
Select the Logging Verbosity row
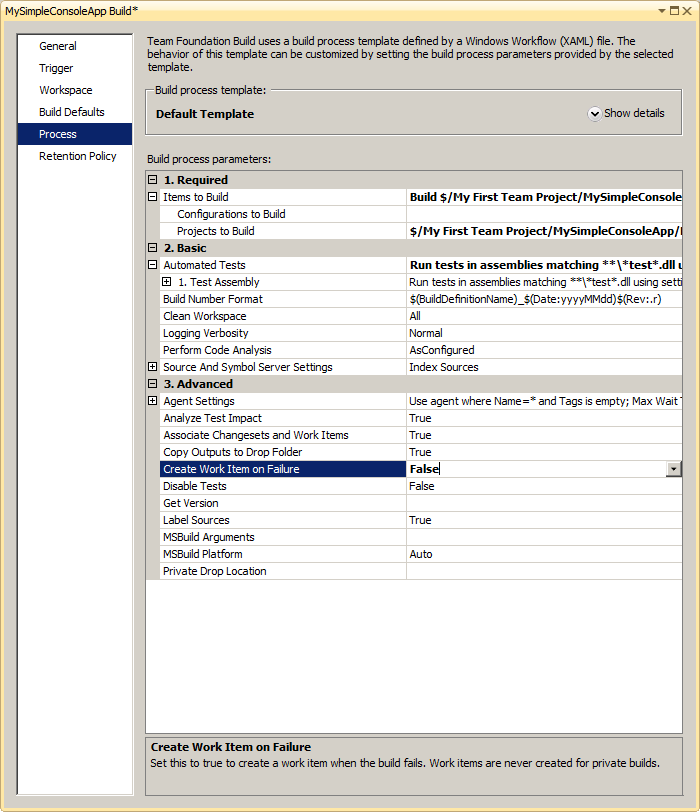(x=283, y=333)
